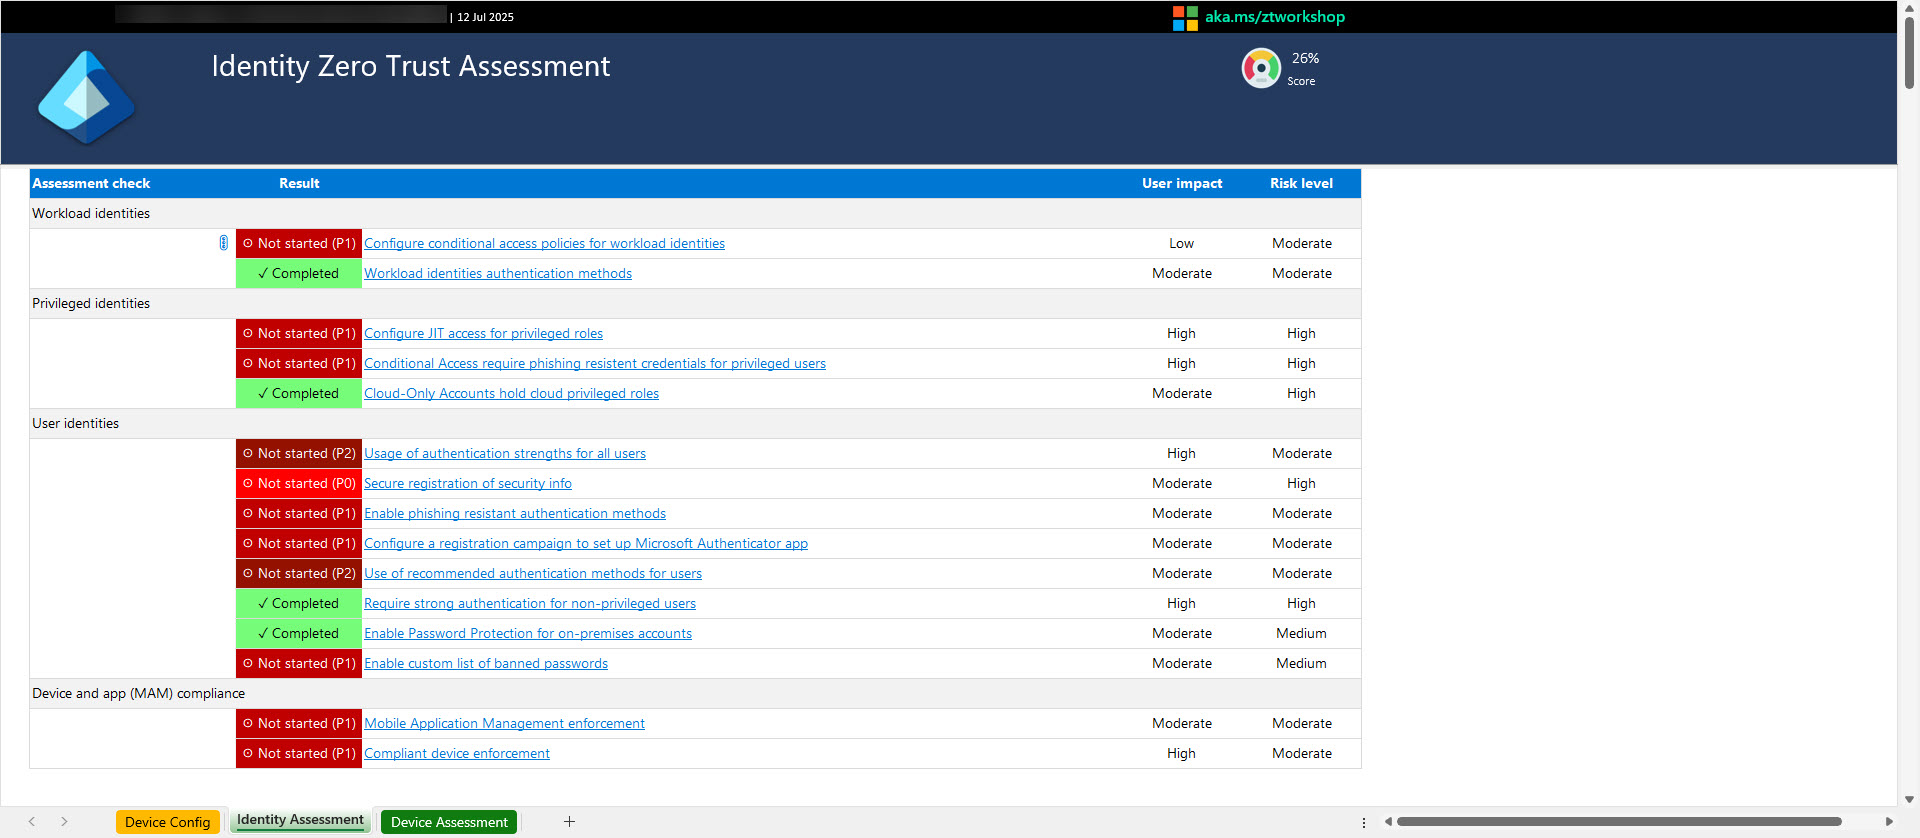1920x838 pixels.
Task: Click previous sheet navigation arrow
Action: 32,821
